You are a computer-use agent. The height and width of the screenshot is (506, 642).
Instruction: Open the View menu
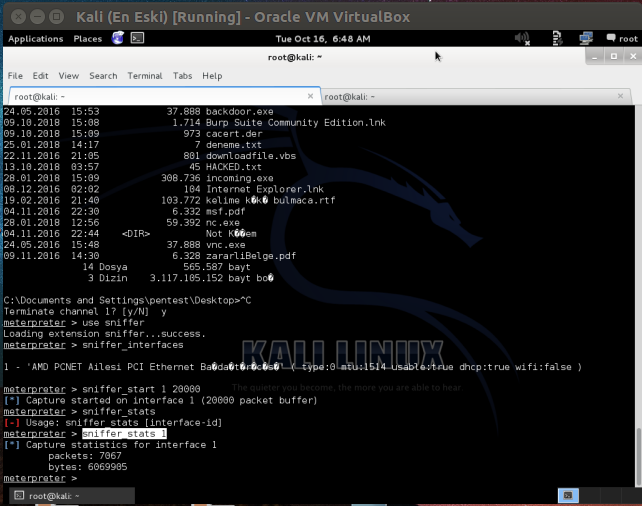68,76
